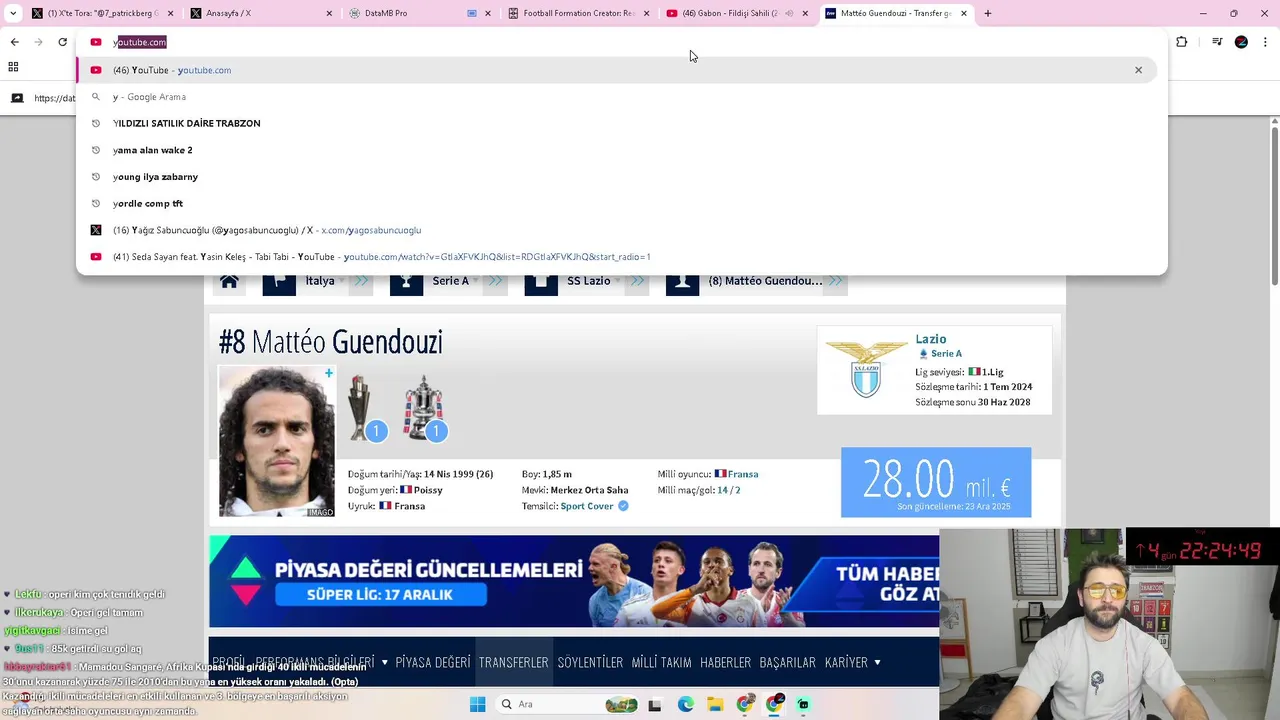Expand the Mattéo Guendou... breadcrumb dropdown
Screen dimensions: 1280x720
point(835,281)
